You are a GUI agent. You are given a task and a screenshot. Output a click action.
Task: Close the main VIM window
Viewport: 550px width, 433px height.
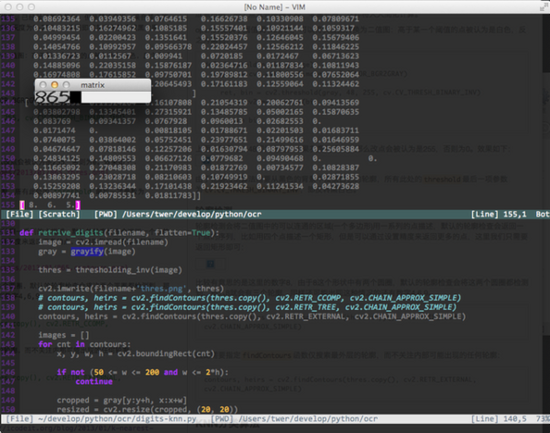8,7
